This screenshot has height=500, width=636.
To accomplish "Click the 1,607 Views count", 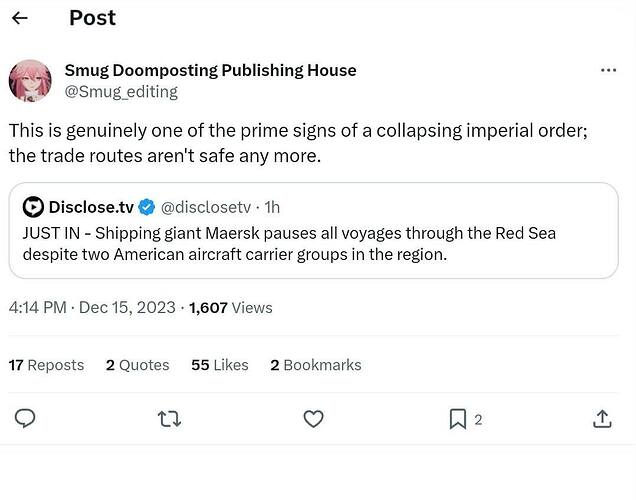I will pos(230,308).
